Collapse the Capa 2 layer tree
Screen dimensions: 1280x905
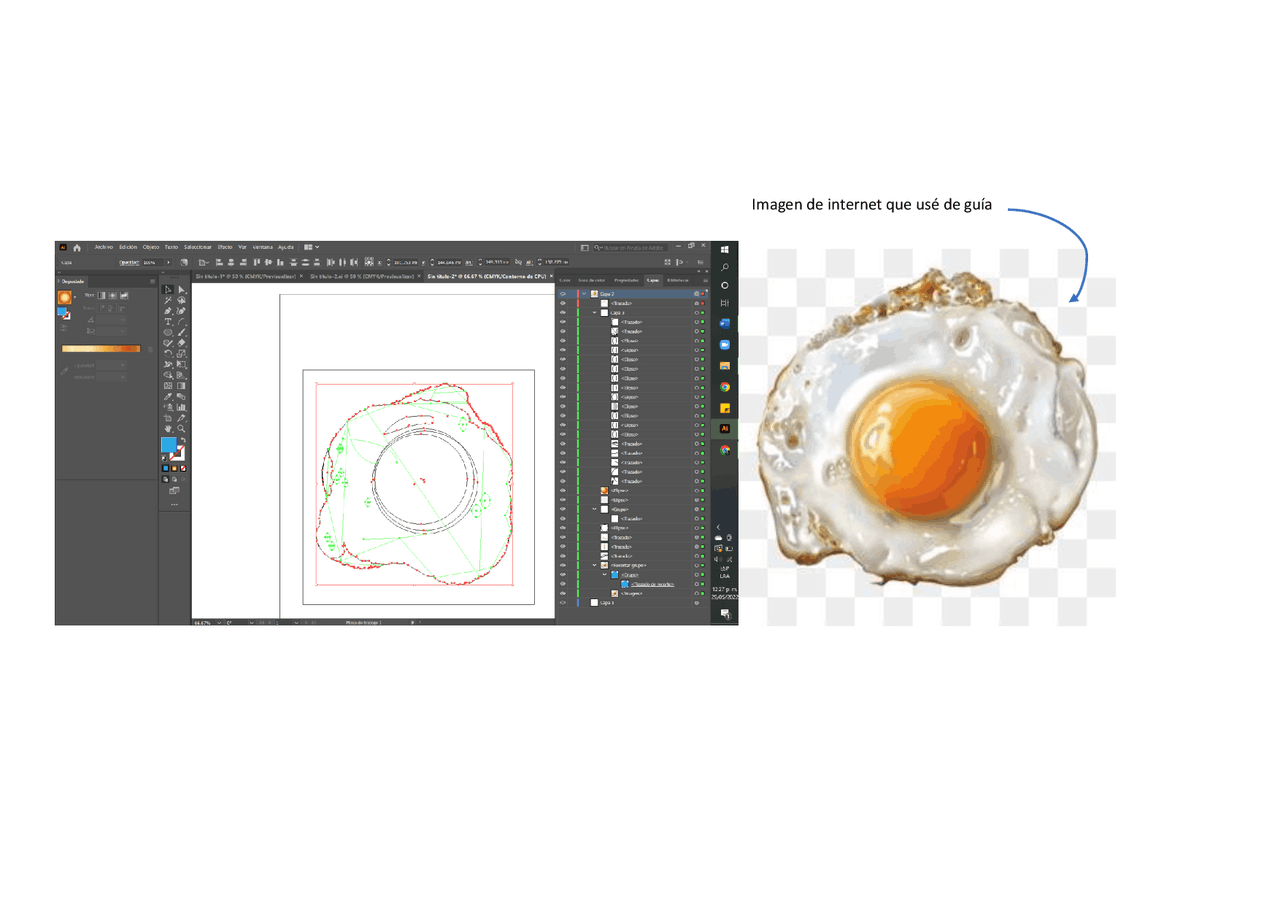point(584,294)
